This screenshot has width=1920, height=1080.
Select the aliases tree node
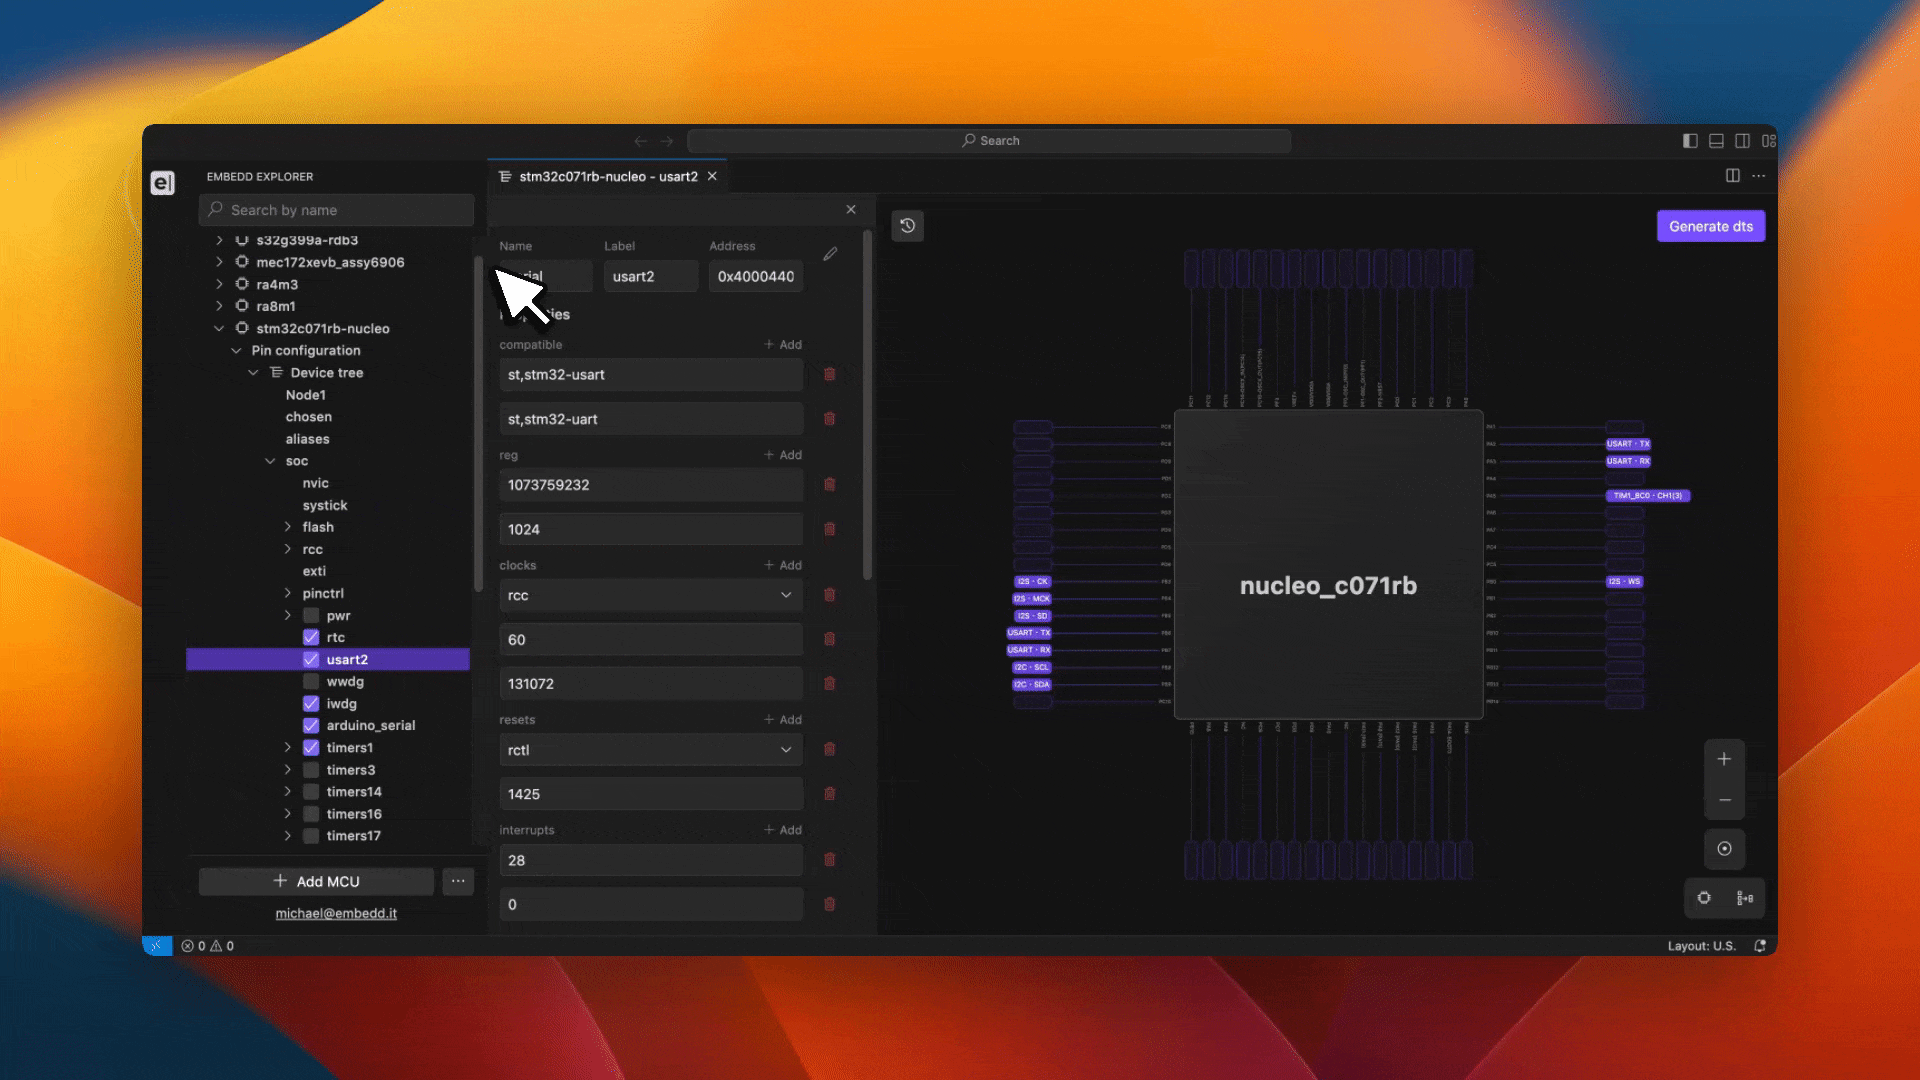tap(307, 439)
